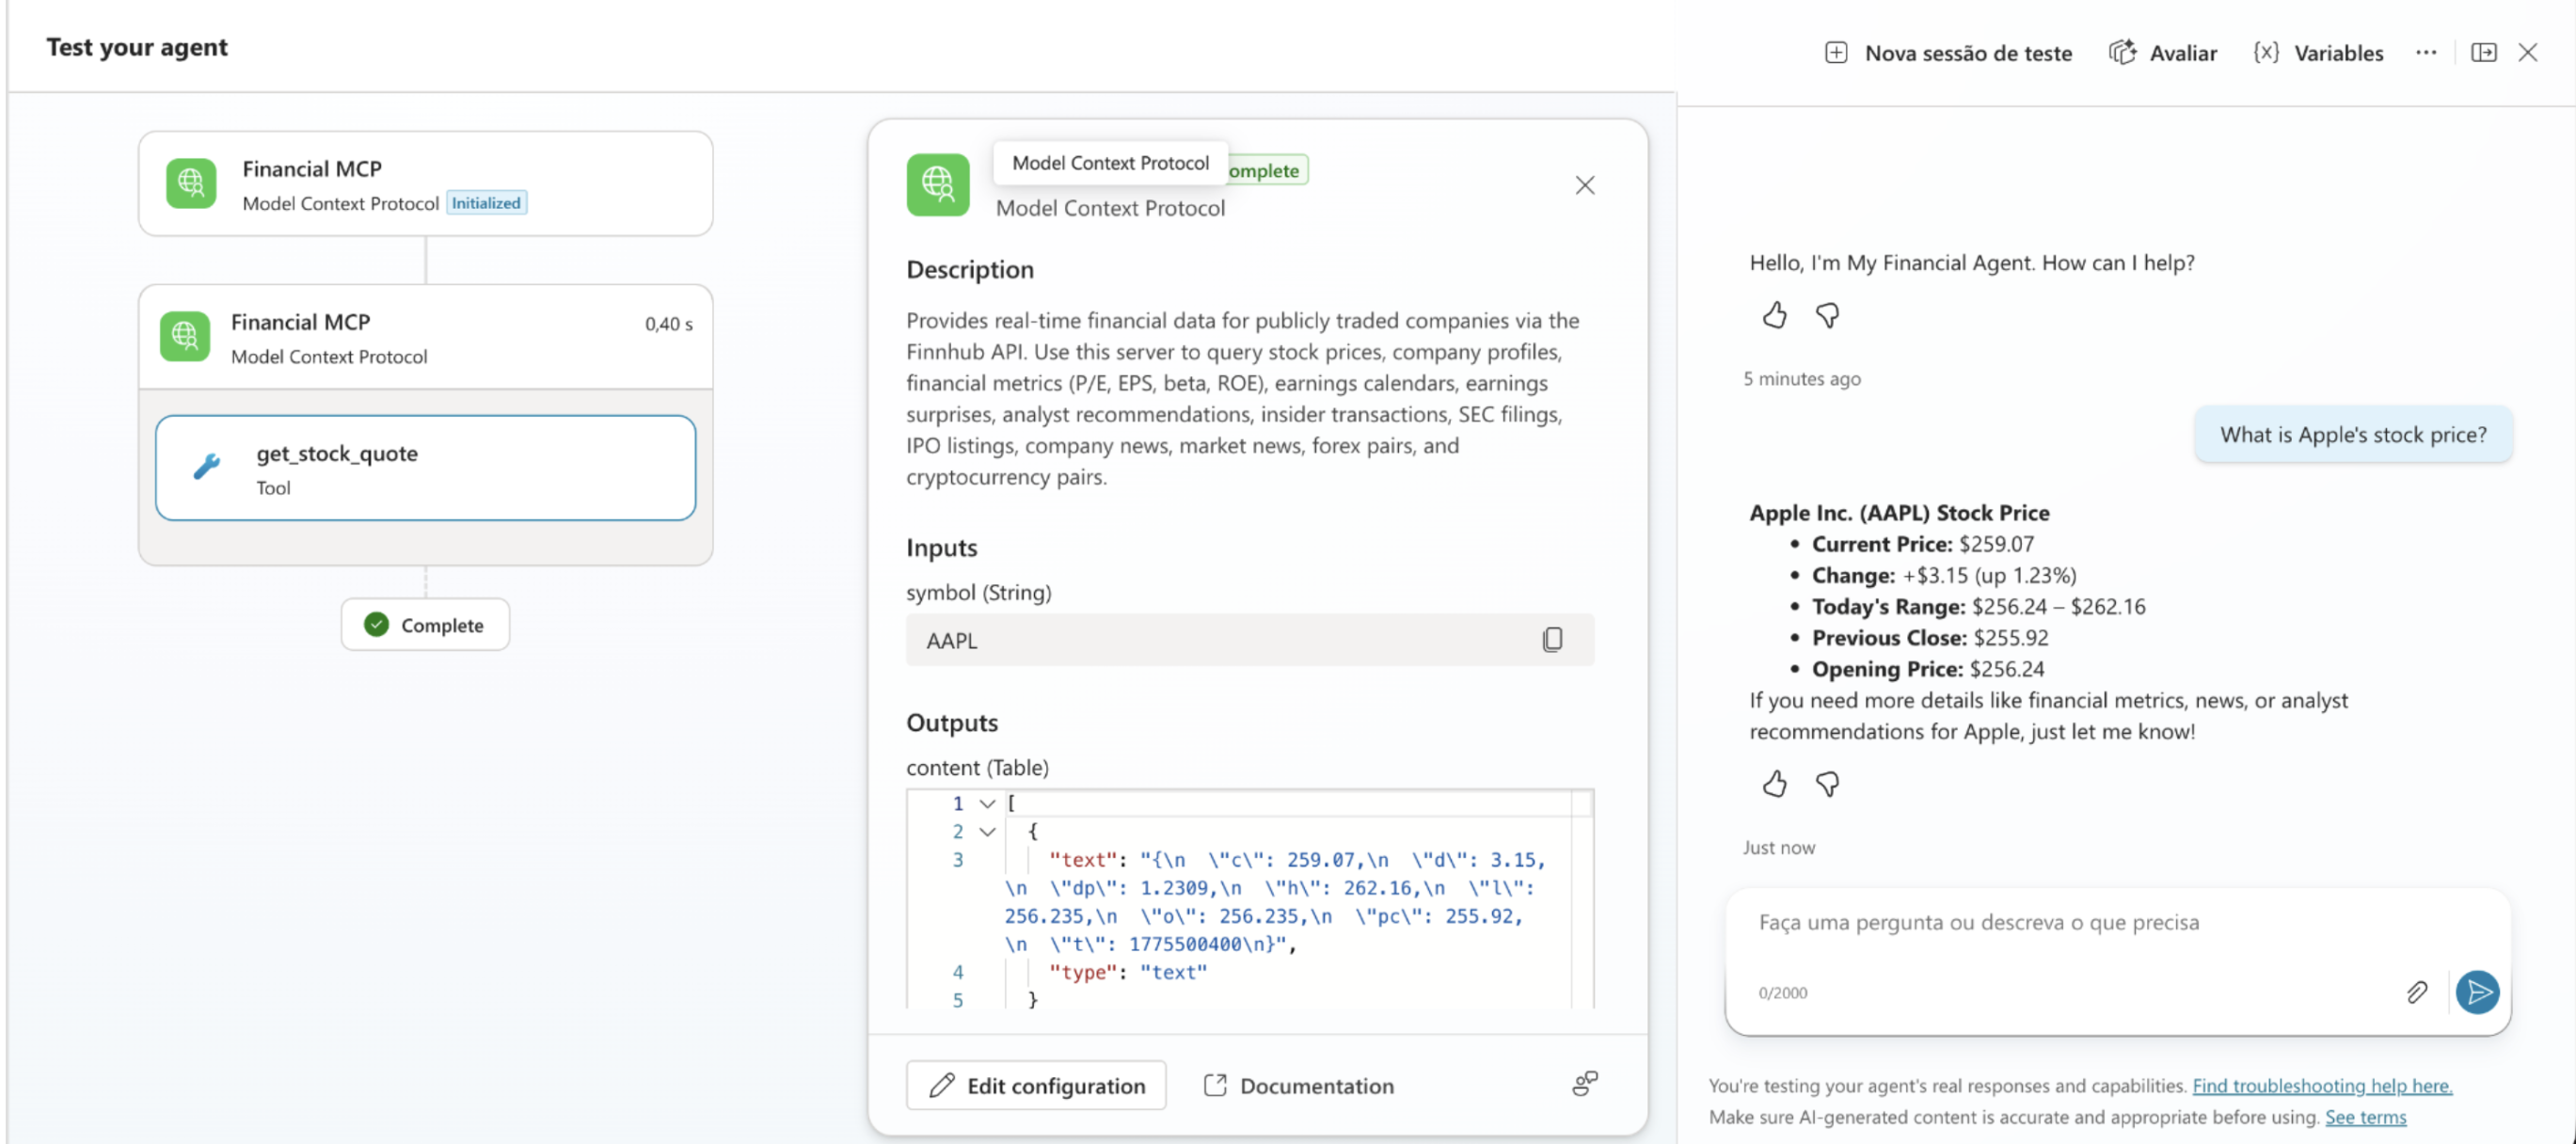This screenshot has height=1144, width=2576.
Task: Close the Model Context Protocol details card
Action: tap(1584, 185)
